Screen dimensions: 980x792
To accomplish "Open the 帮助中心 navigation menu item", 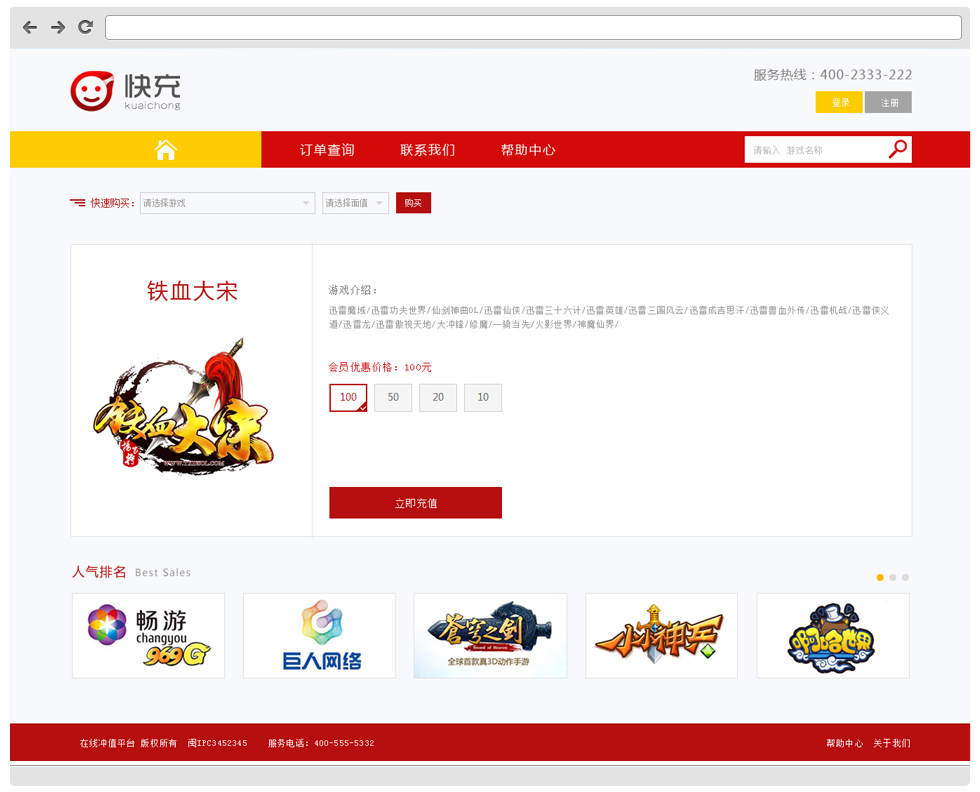I will coord(528,150).
